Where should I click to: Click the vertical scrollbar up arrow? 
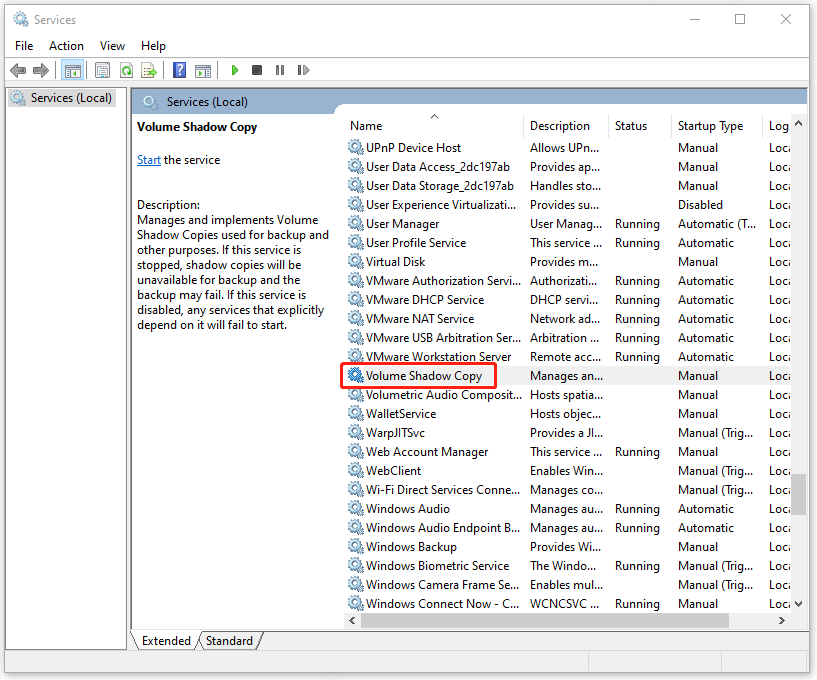point(798,123)
